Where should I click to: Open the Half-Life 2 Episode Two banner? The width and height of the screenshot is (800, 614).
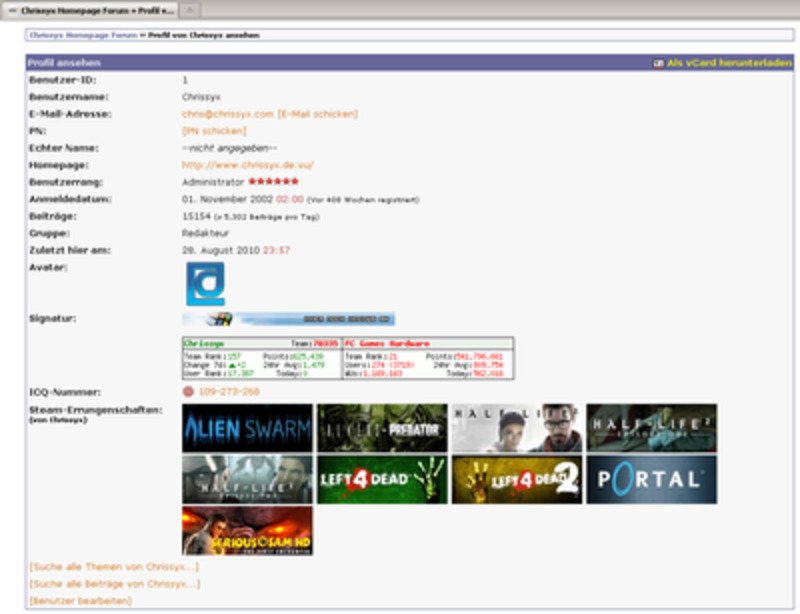pyautogui.click(x=247, y=480)
